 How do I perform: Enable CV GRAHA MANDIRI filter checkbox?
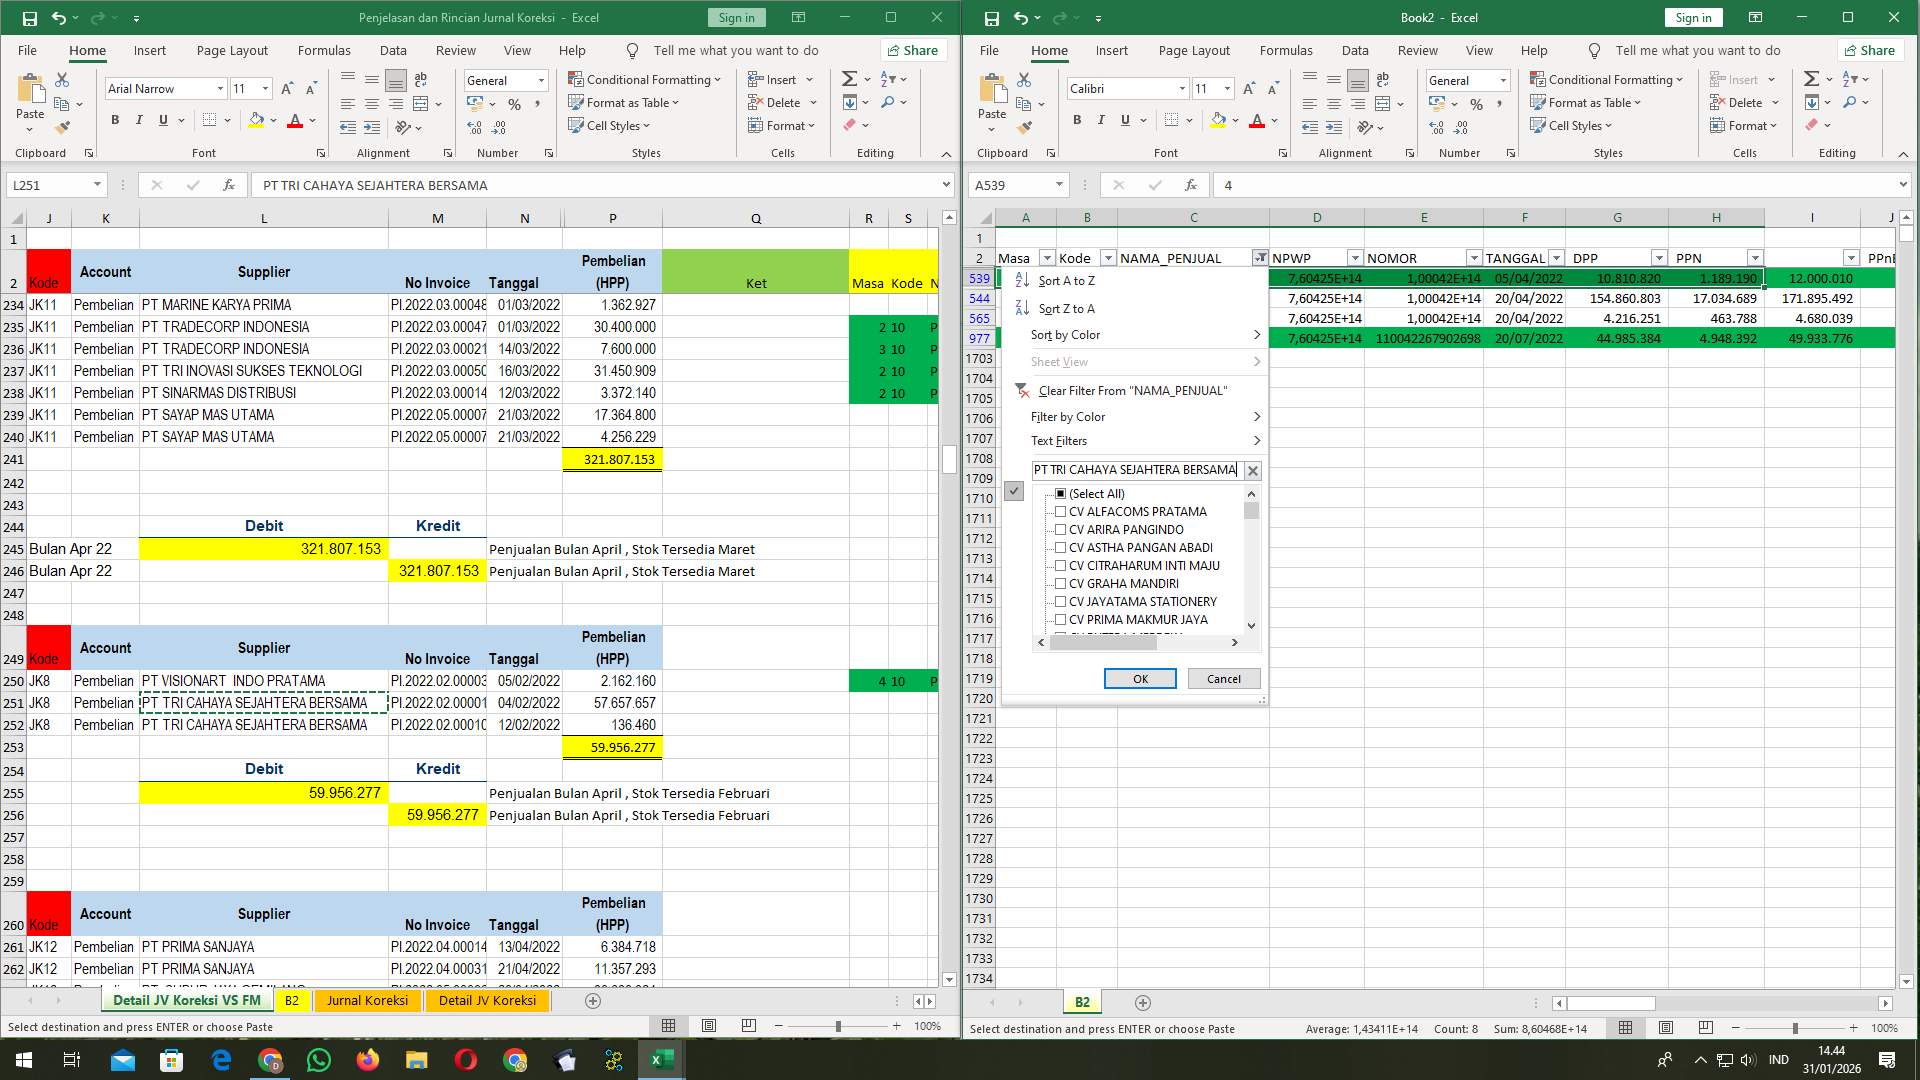(1059, 583)
